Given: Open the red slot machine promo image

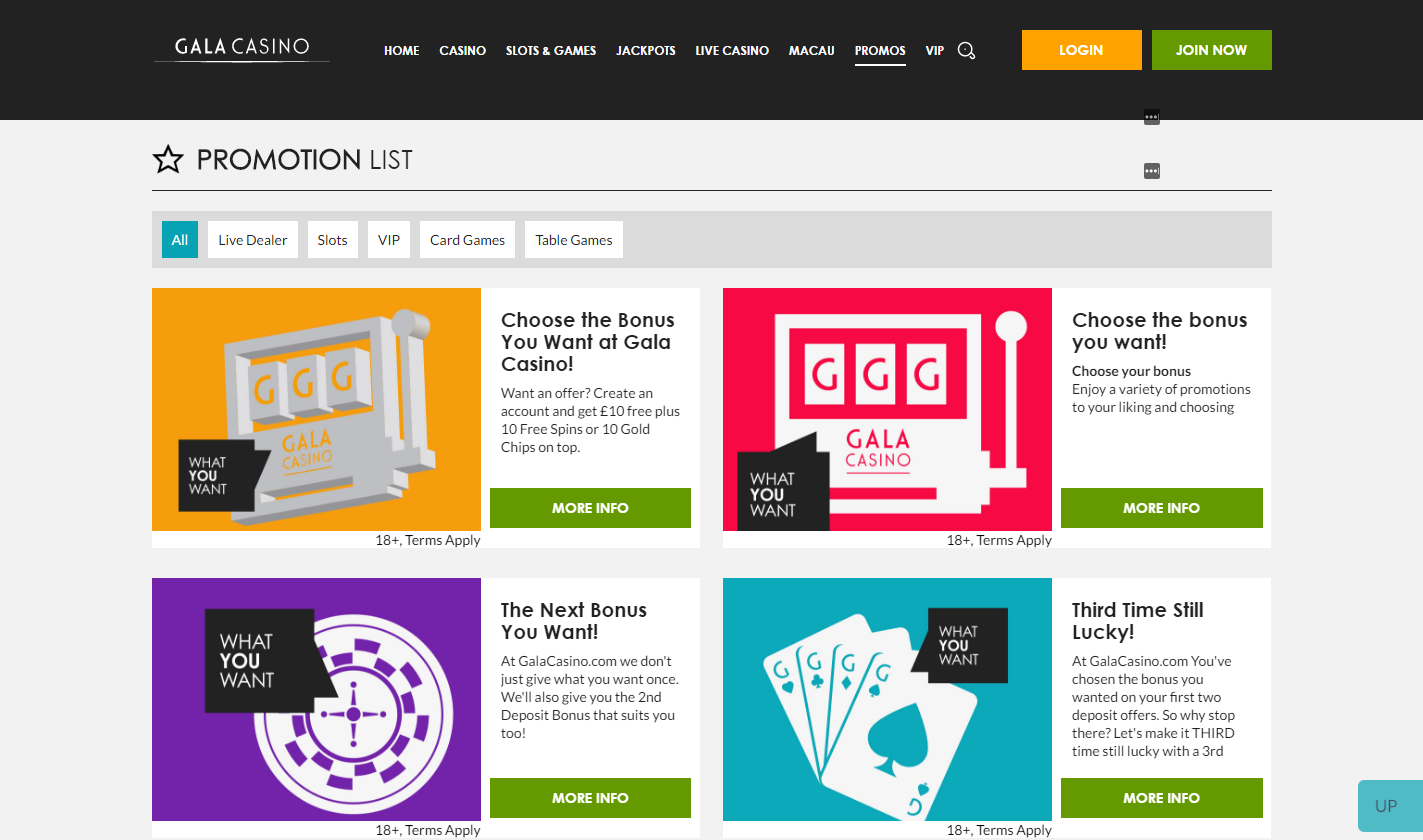Looking at the screenshot, I should (888, 410).
